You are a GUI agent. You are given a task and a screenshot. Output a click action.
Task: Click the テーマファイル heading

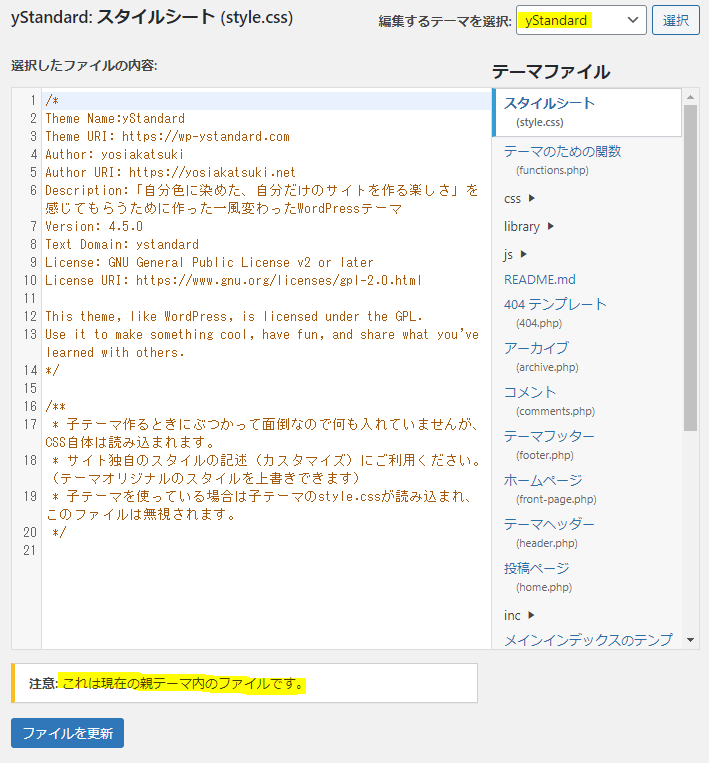pos(551,72)
